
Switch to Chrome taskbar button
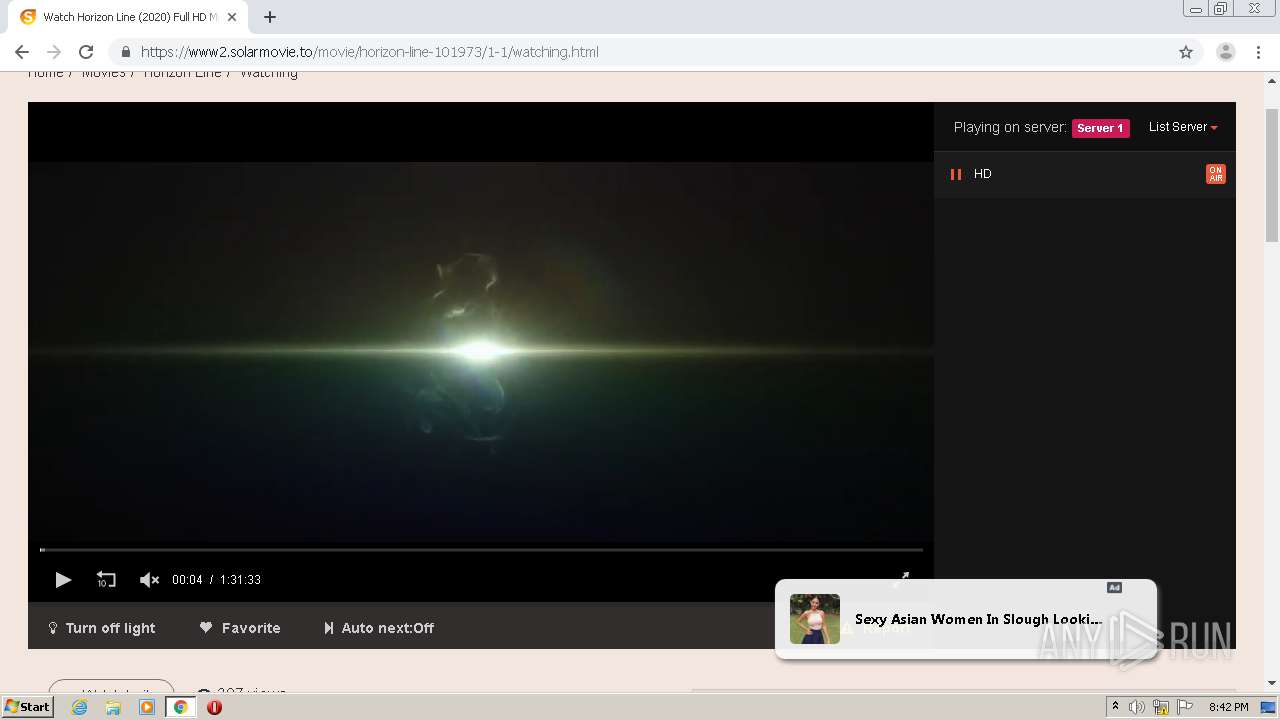pos(180,707)
